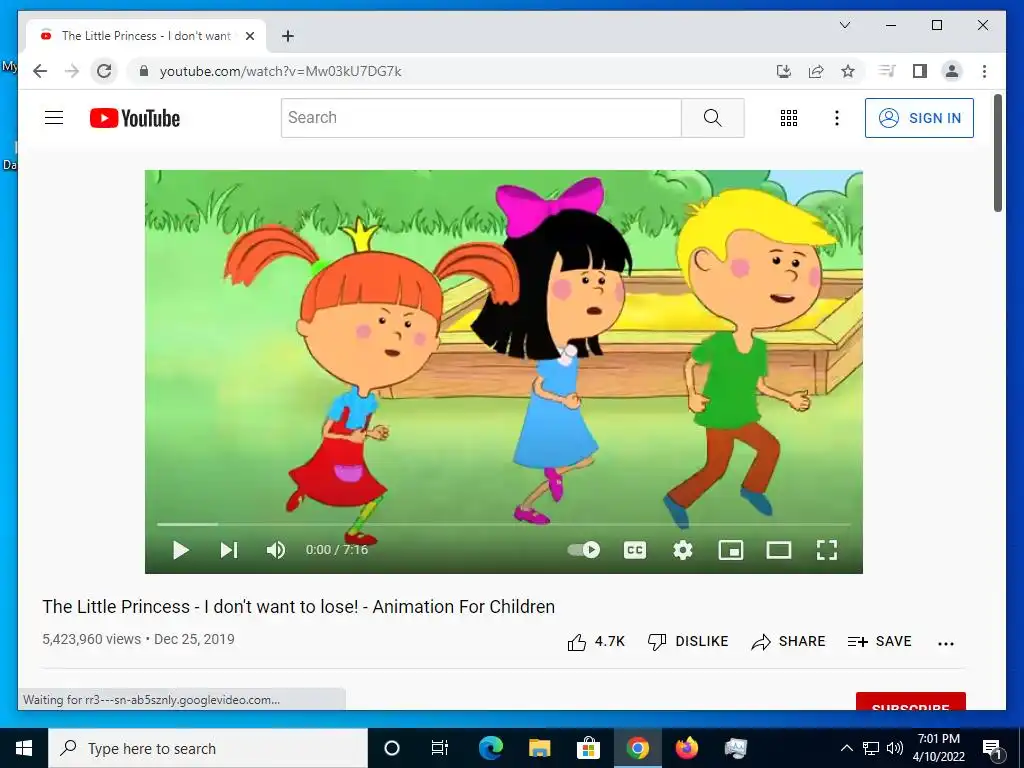1024x768 pixels.
Task: Reload the page
Action: pos(104,71)
